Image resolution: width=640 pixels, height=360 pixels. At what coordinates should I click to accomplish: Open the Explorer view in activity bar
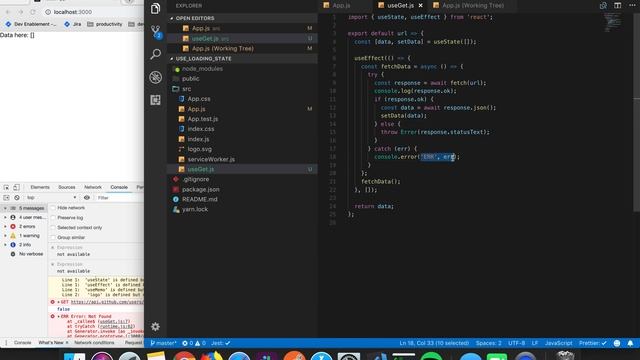[x=155, y=8]
